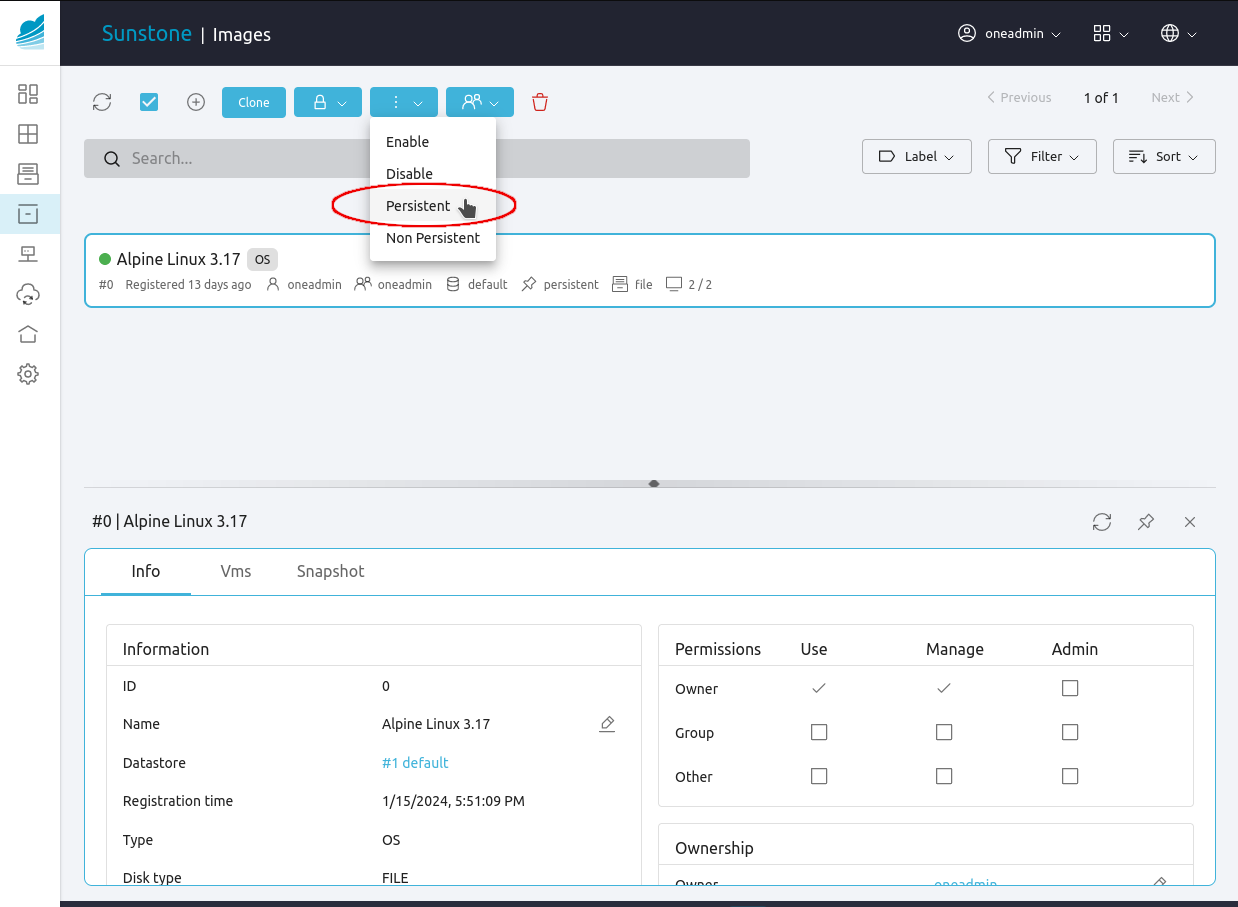Click the pin icon next to persistent

(529, 285)
